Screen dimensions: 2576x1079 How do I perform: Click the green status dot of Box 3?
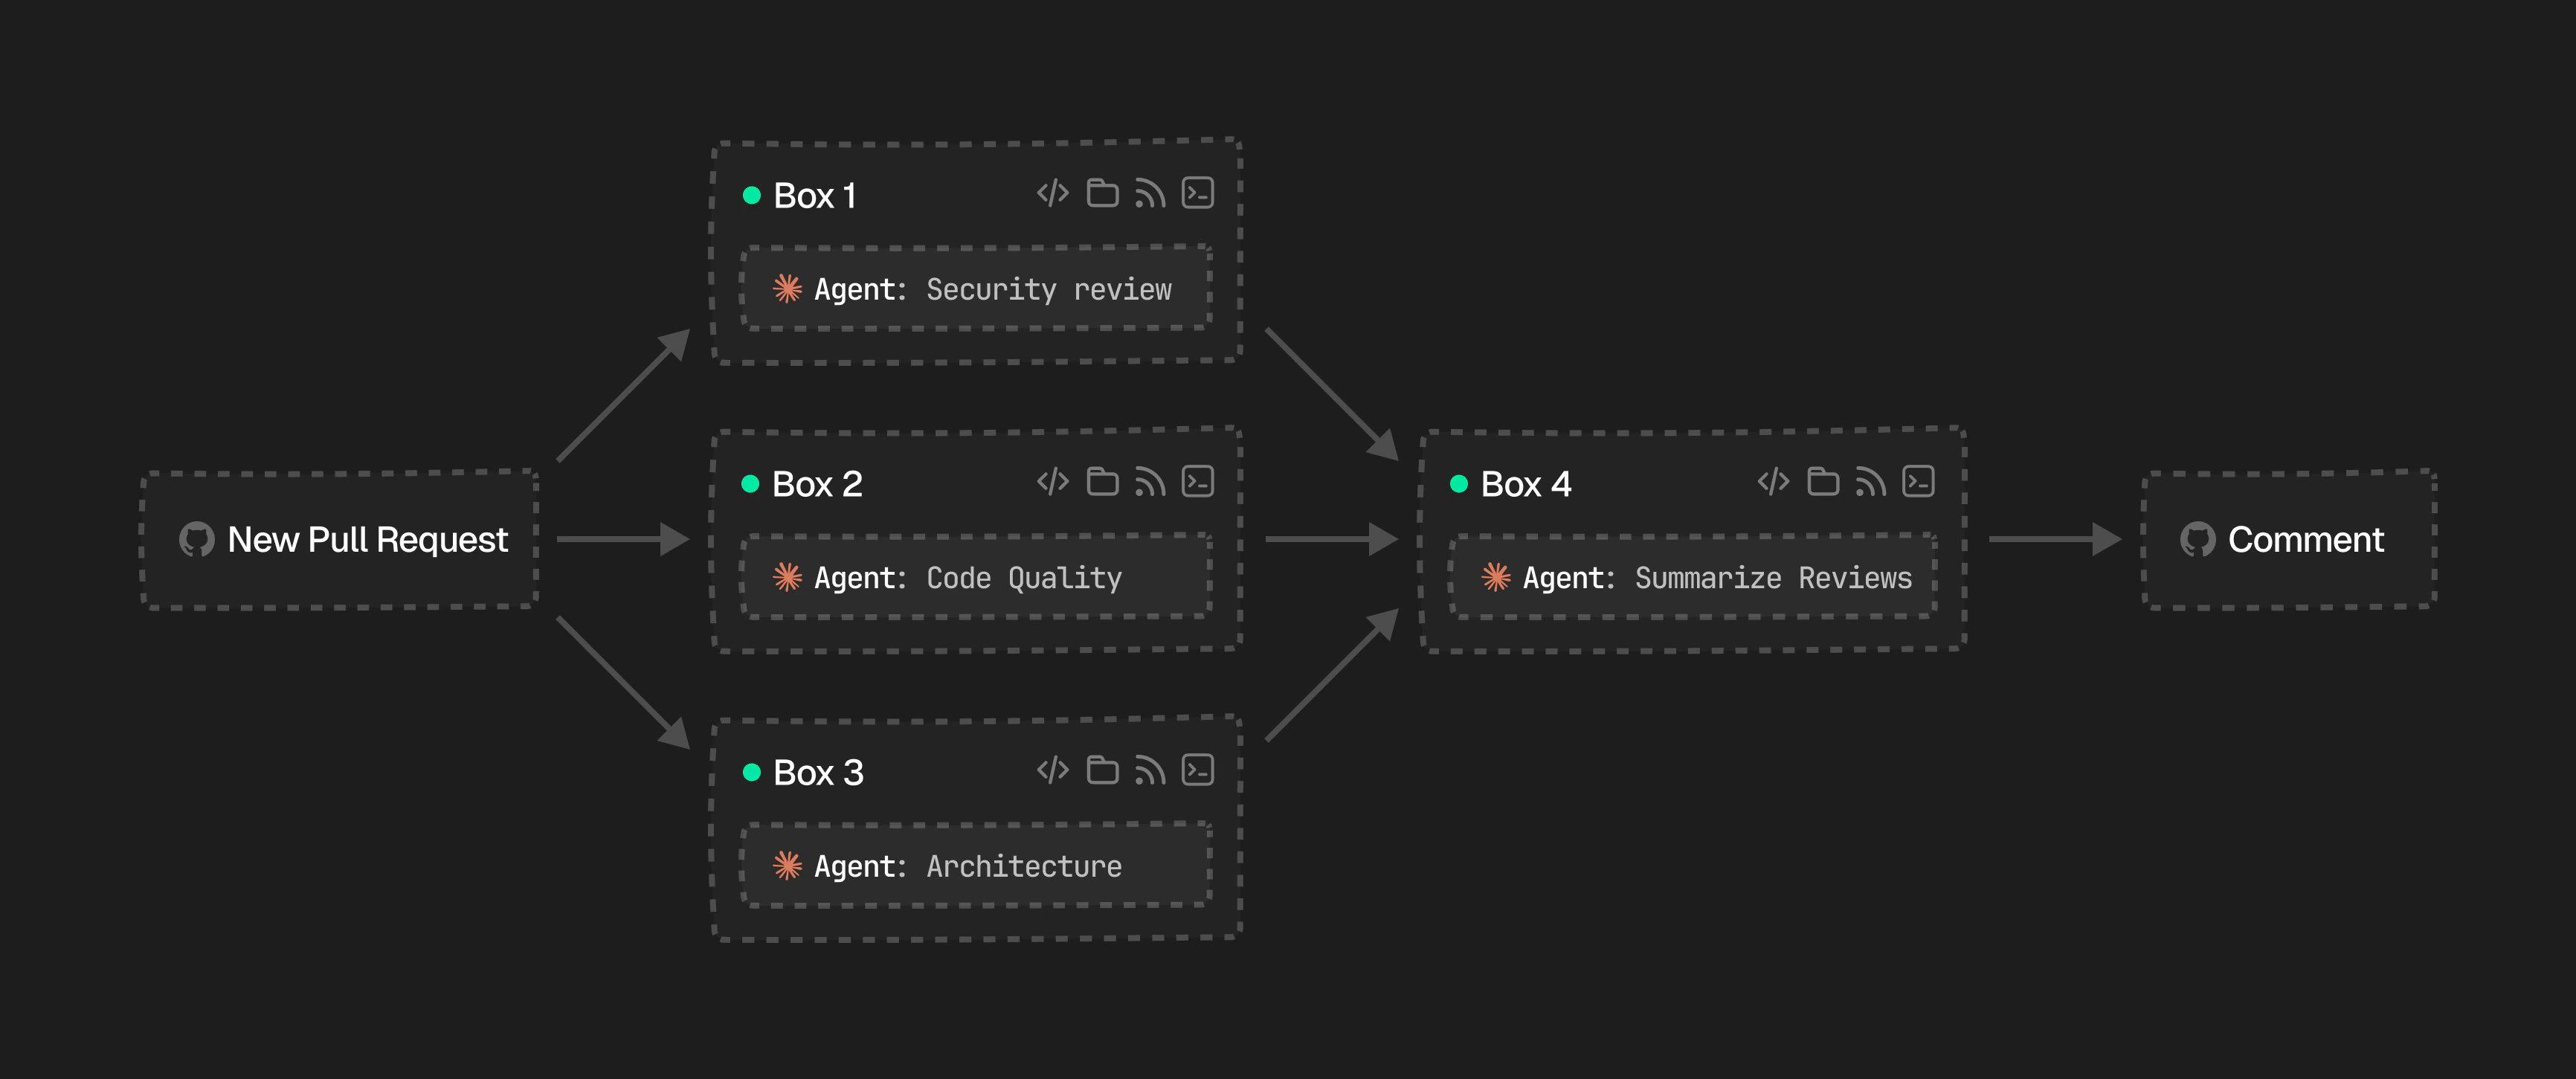(x=752, y=772)
